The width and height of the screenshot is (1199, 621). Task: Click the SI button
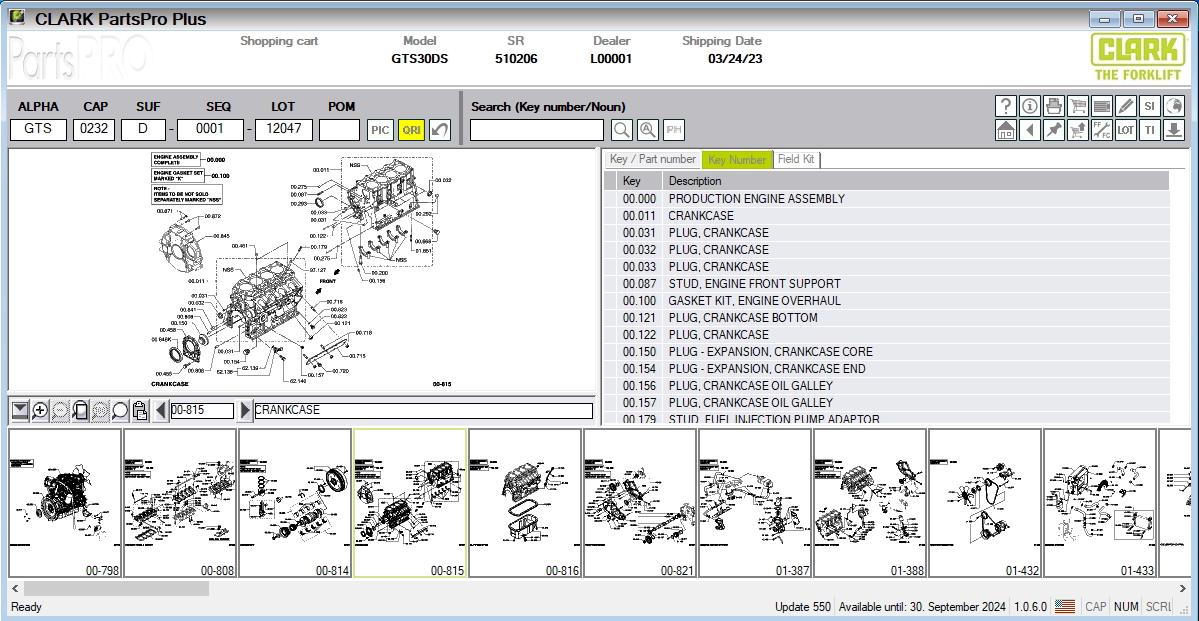point(1148,106)
